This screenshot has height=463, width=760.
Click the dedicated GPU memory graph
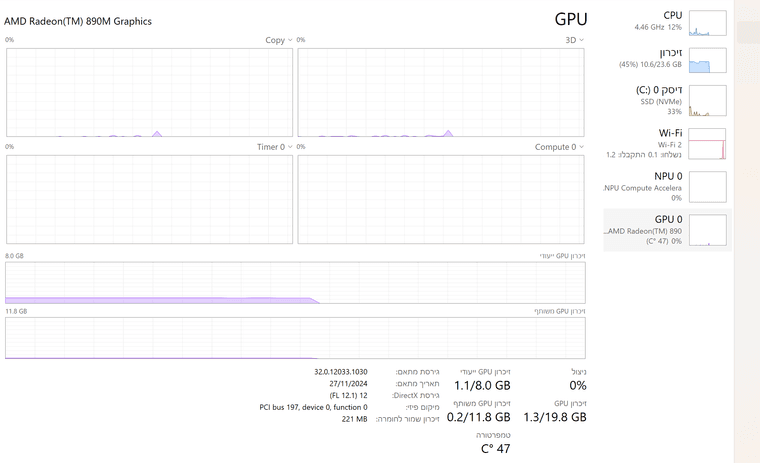pos(295,282)
